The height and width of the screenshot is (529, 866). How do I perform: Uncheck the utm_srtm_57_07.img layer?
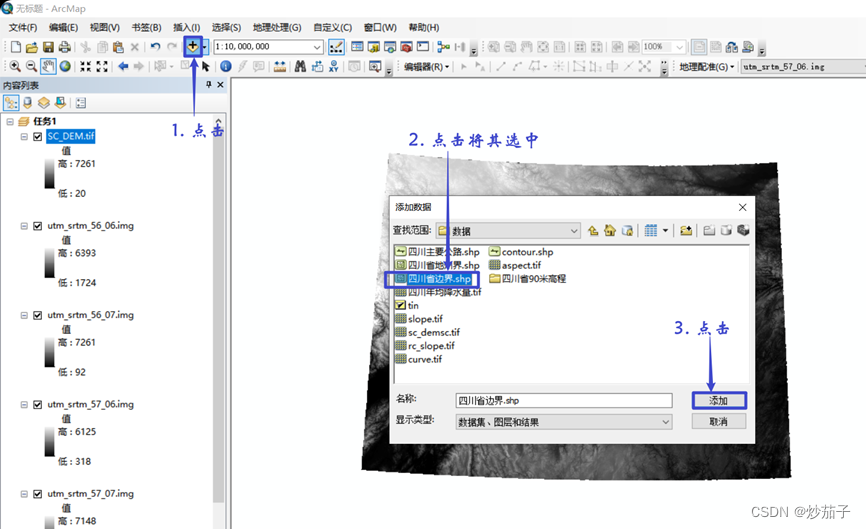[x=38, y=494]
